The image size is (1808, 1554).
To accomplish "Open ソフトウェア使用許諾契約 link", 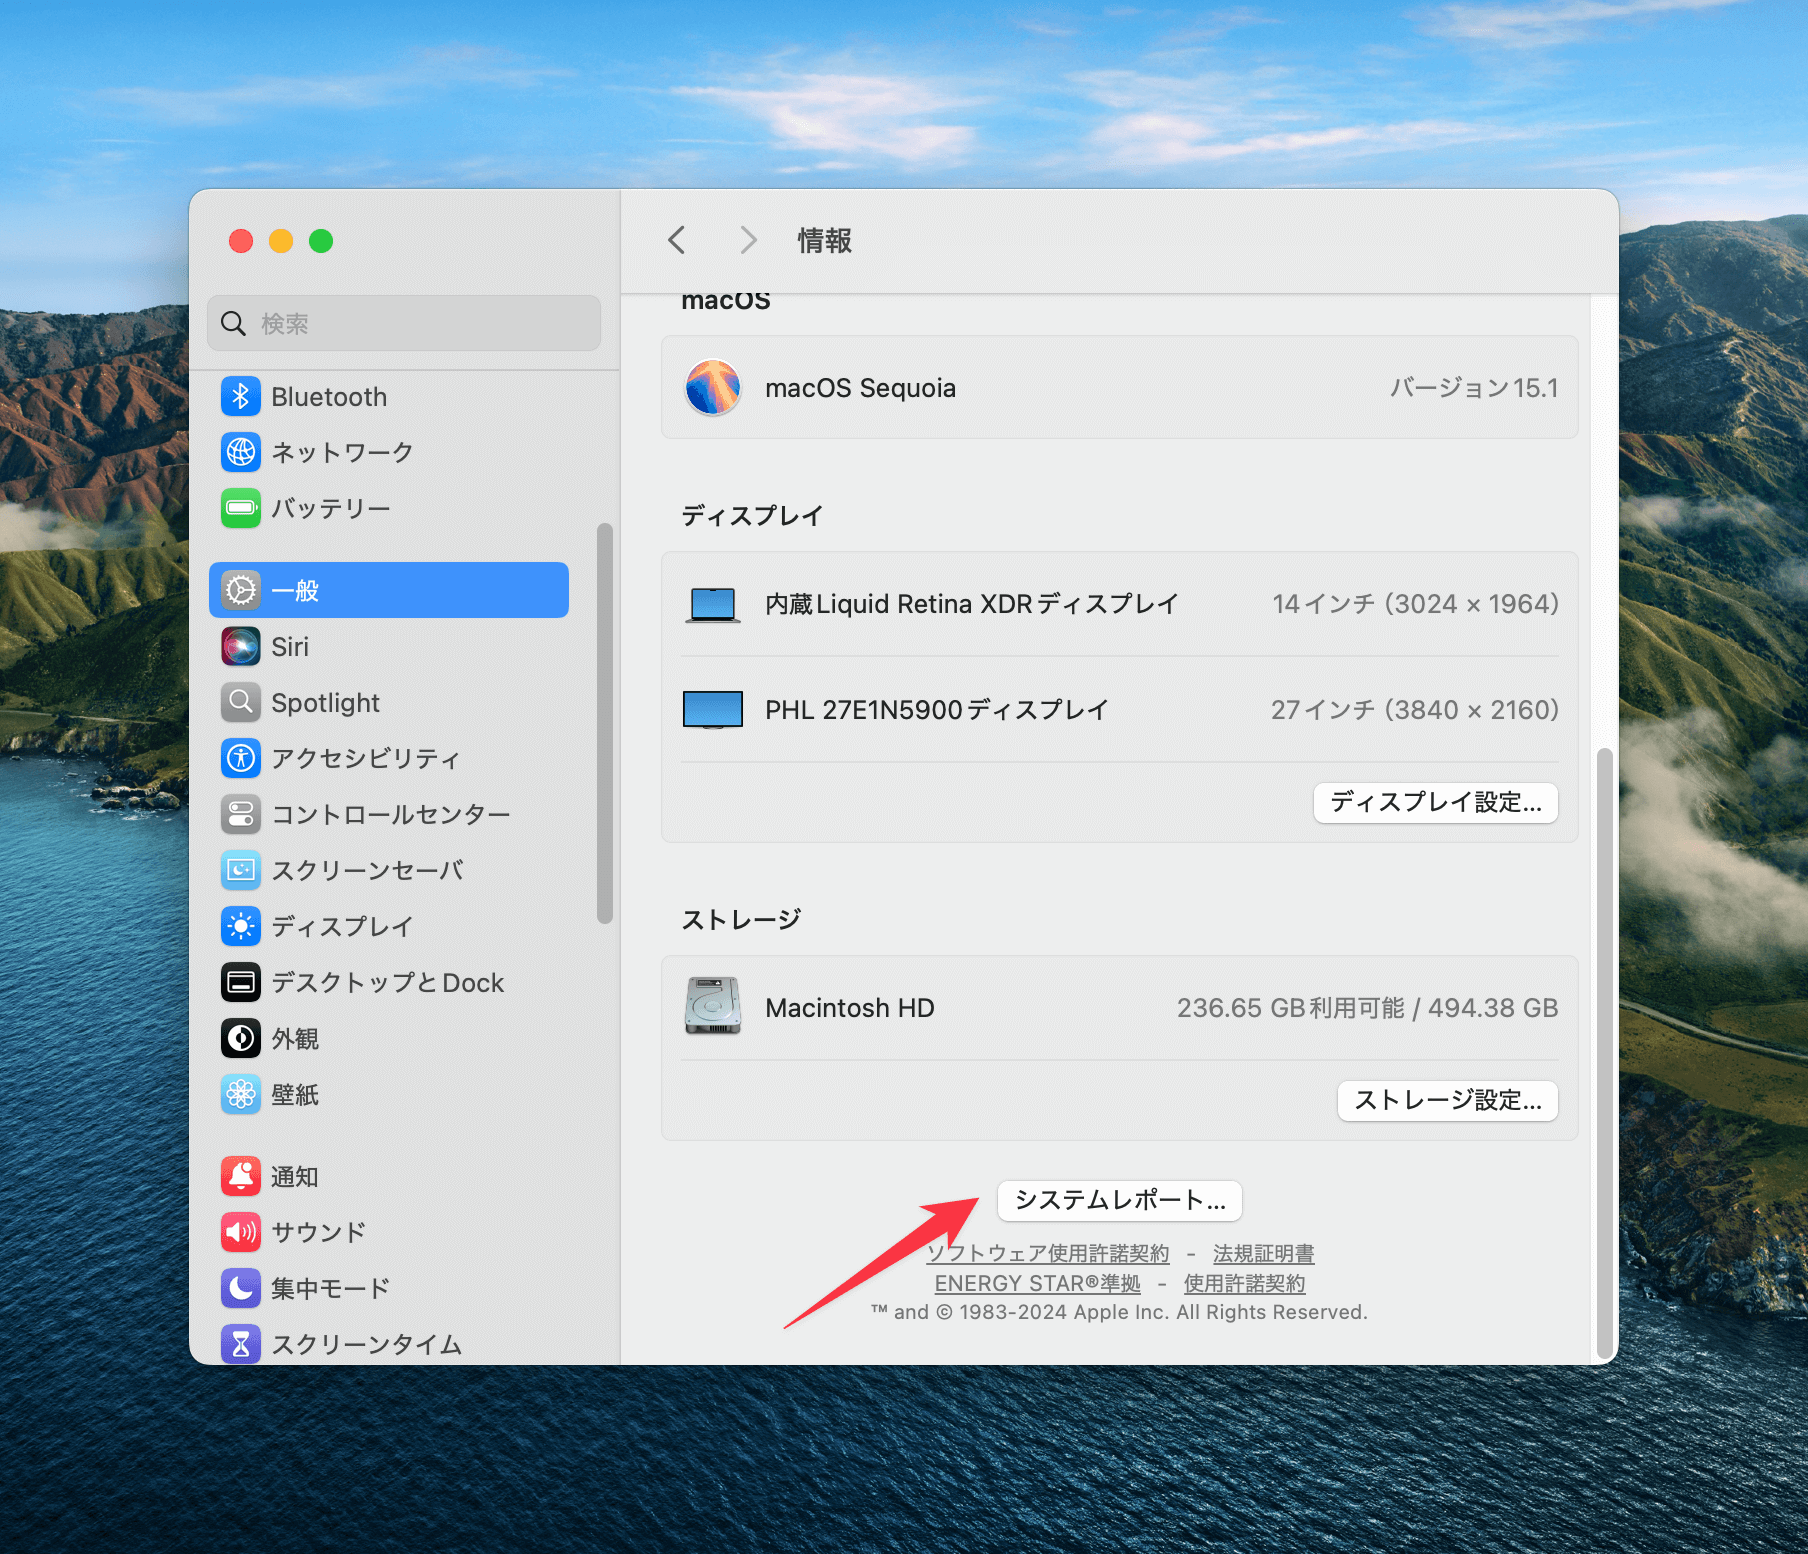I will (x=1048, y=1253).
